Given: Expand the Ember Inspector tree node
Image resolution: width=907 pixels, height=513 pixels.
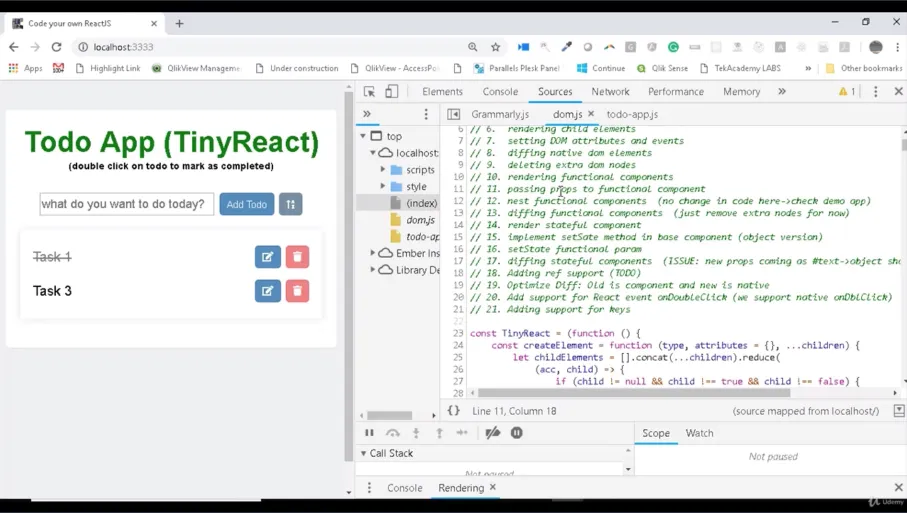Looking at the screenshot, I should 373,253.
